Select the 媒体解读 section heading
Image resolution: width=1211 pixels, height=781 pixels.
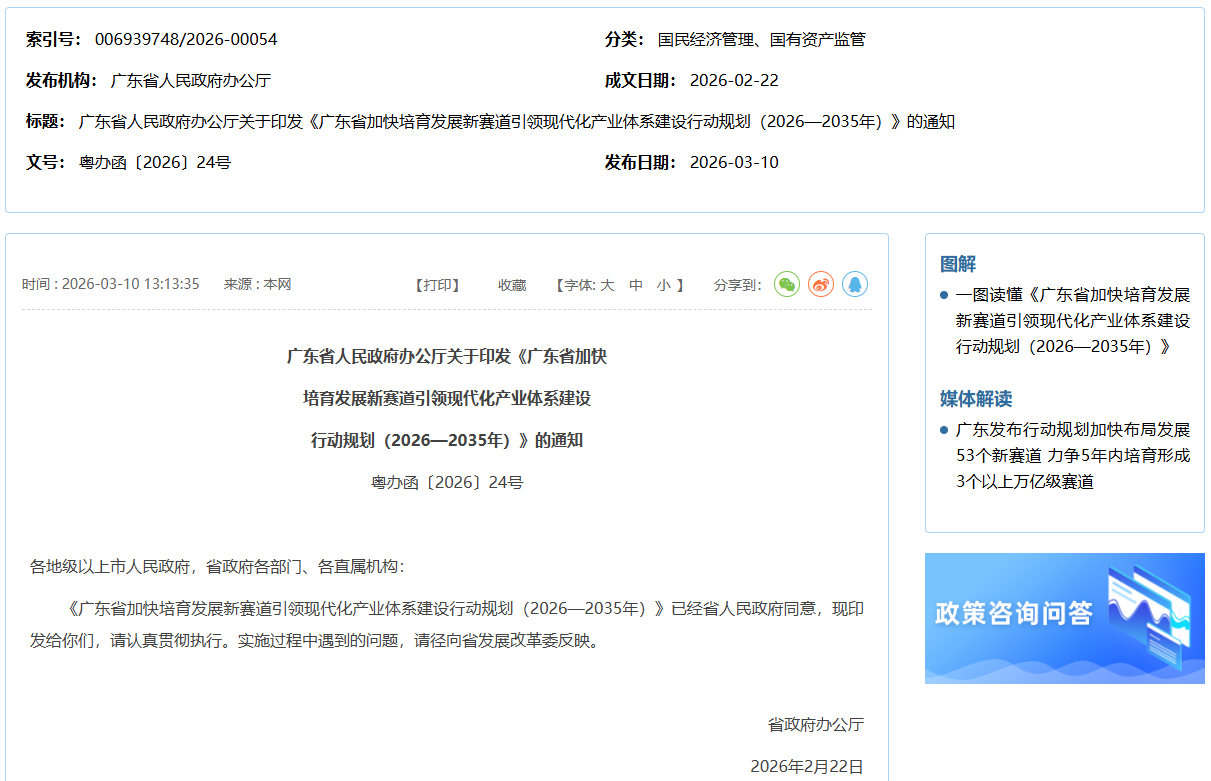click(x=976, y=399)
